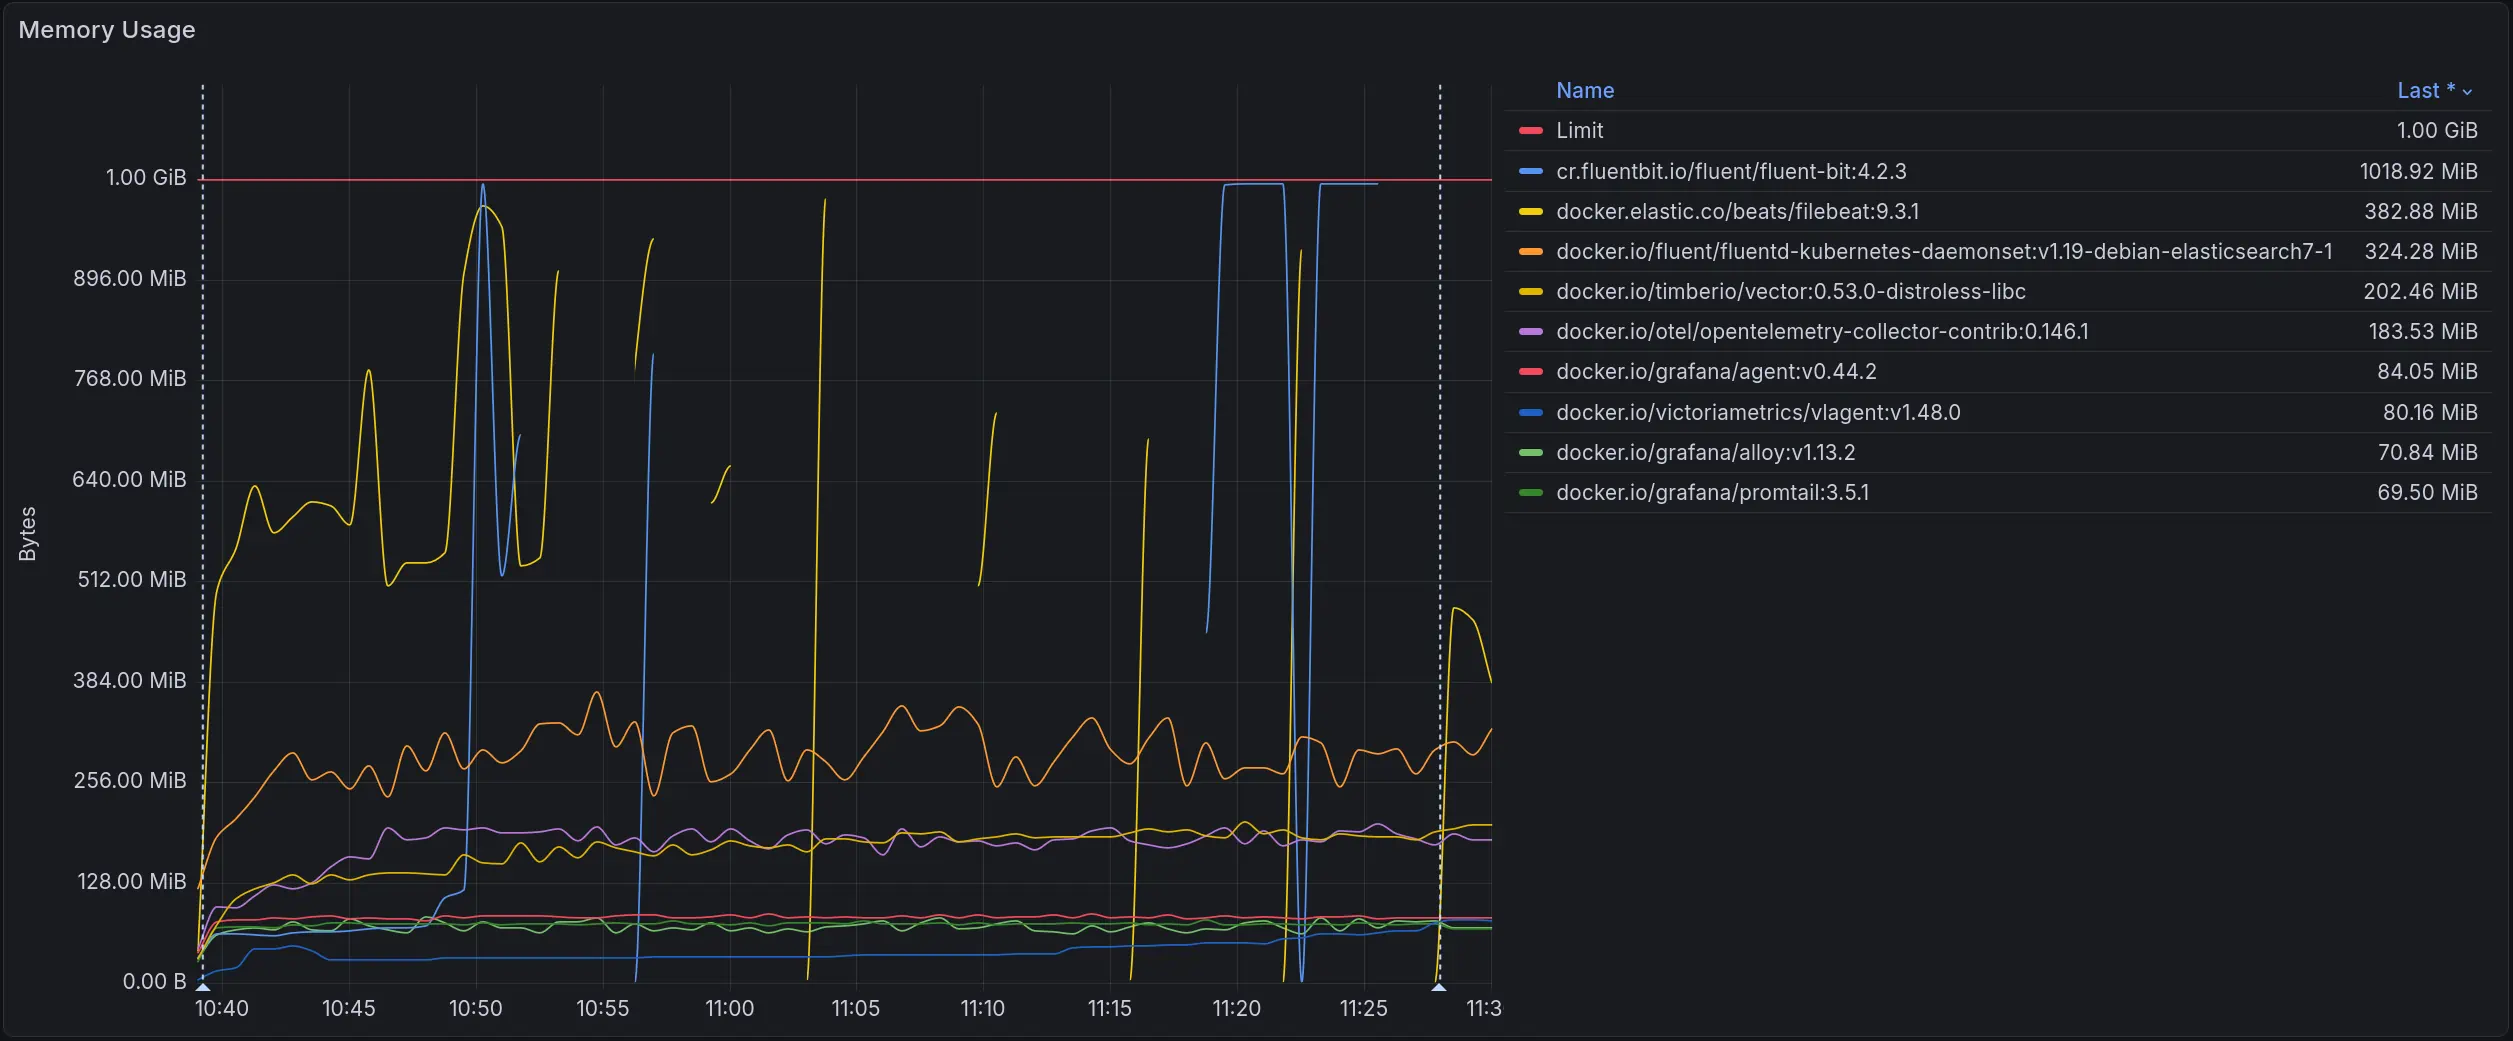This screenshot has width=2513, height=1041.
Task: Click the annotation marker at 10:40
Action: tap(203, 986)
